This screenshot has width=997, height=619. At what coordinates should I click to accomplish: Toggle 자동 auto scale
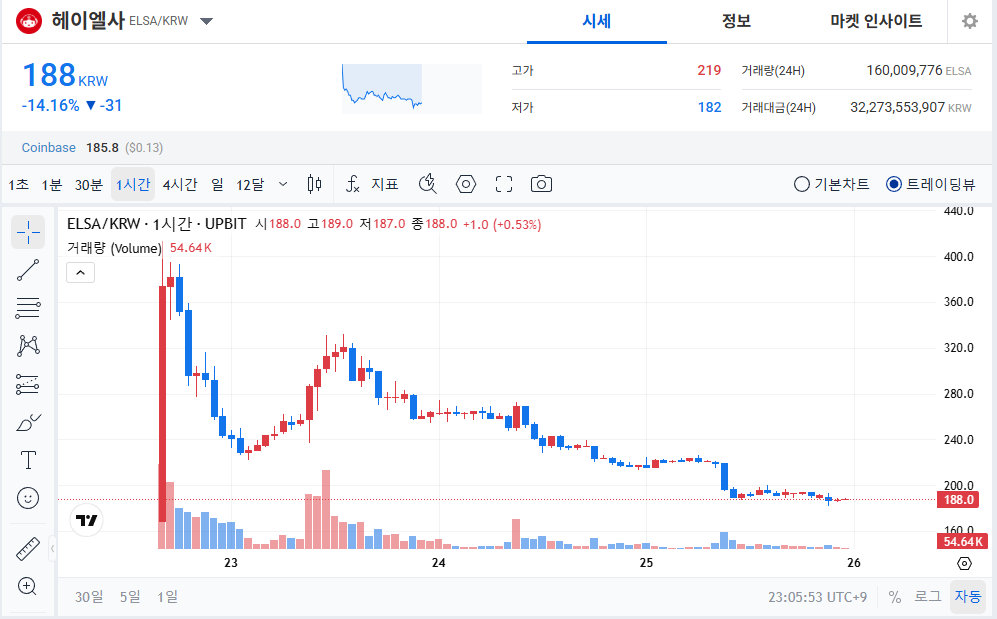(968, 597)
